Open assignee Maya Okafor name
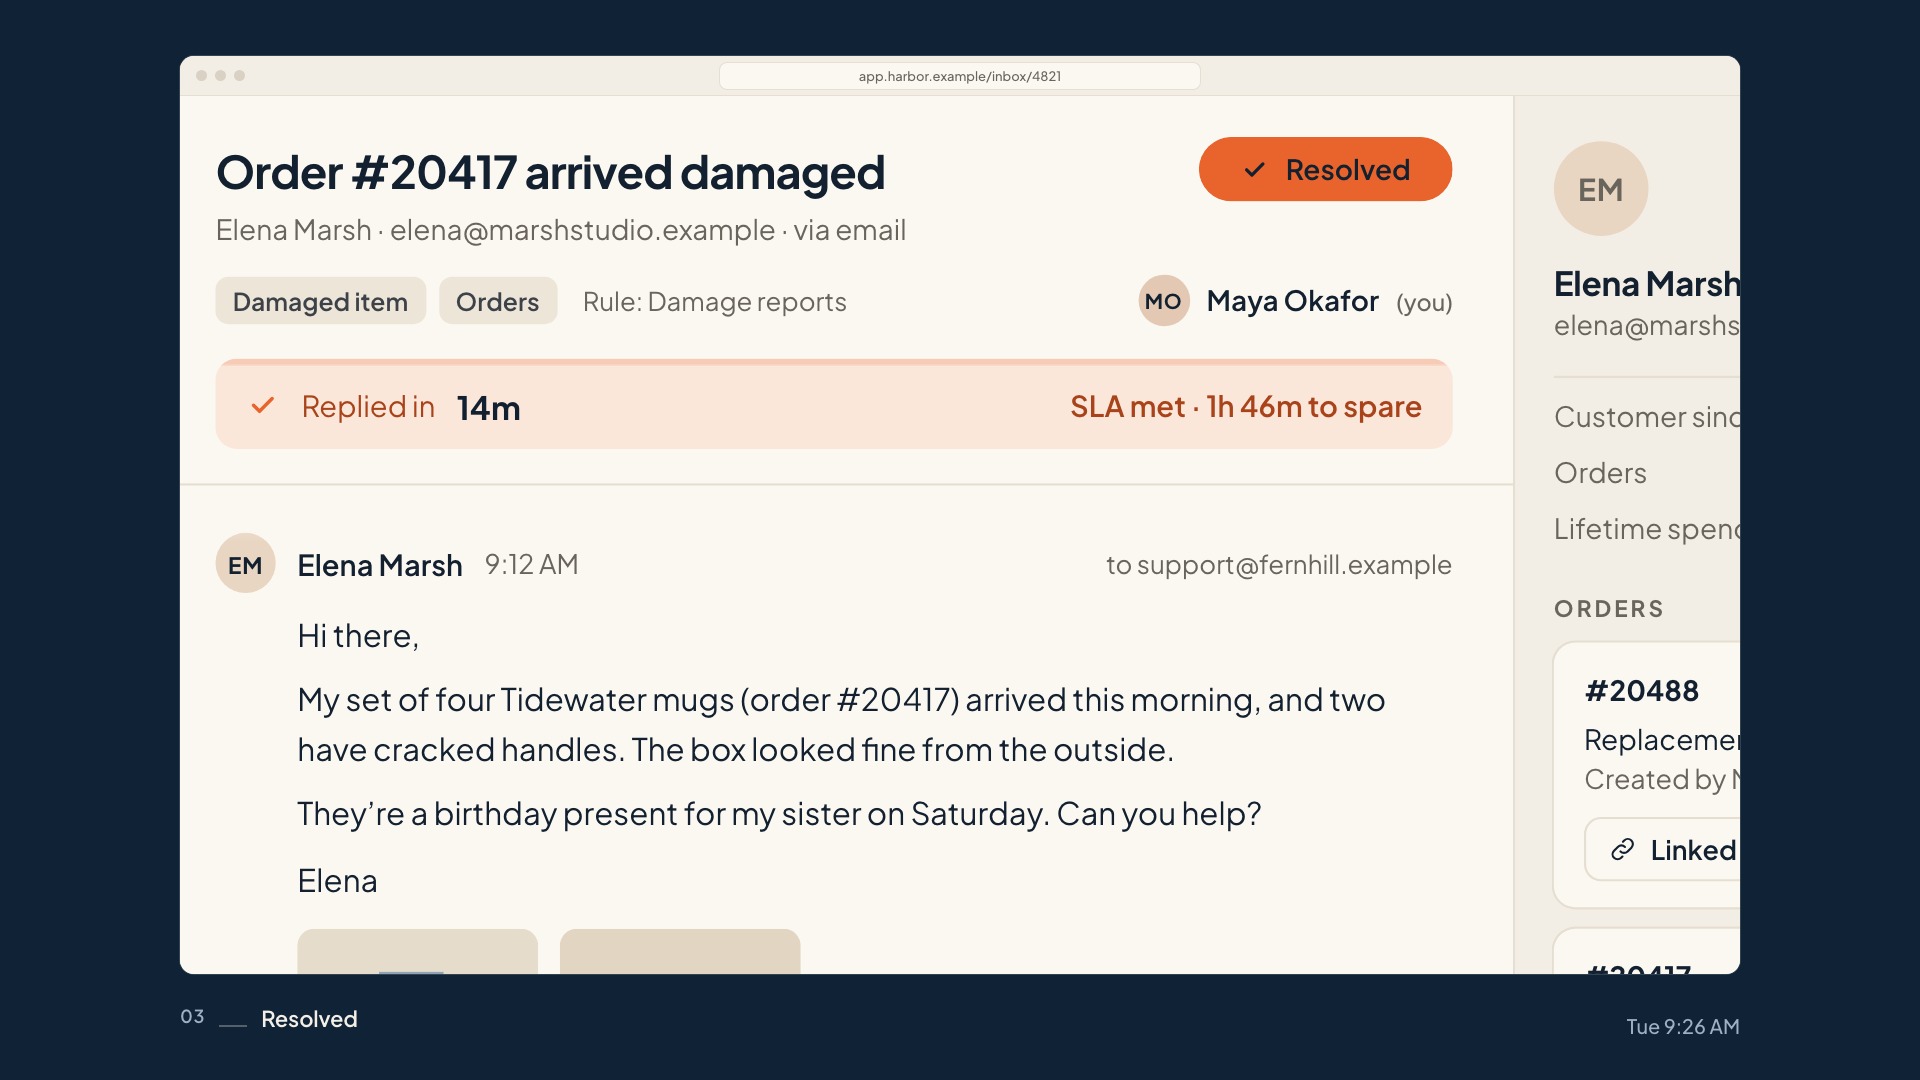 click(x=1292, y=301)
